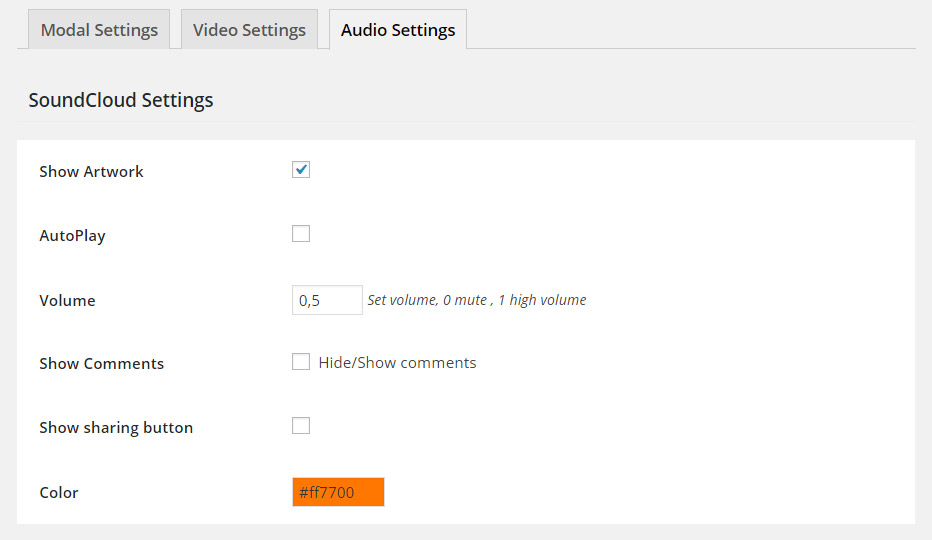The width and height of the screenshot is (932, 540).
Task: Click the #ff7700 hex value text
Action: point(326,493)
